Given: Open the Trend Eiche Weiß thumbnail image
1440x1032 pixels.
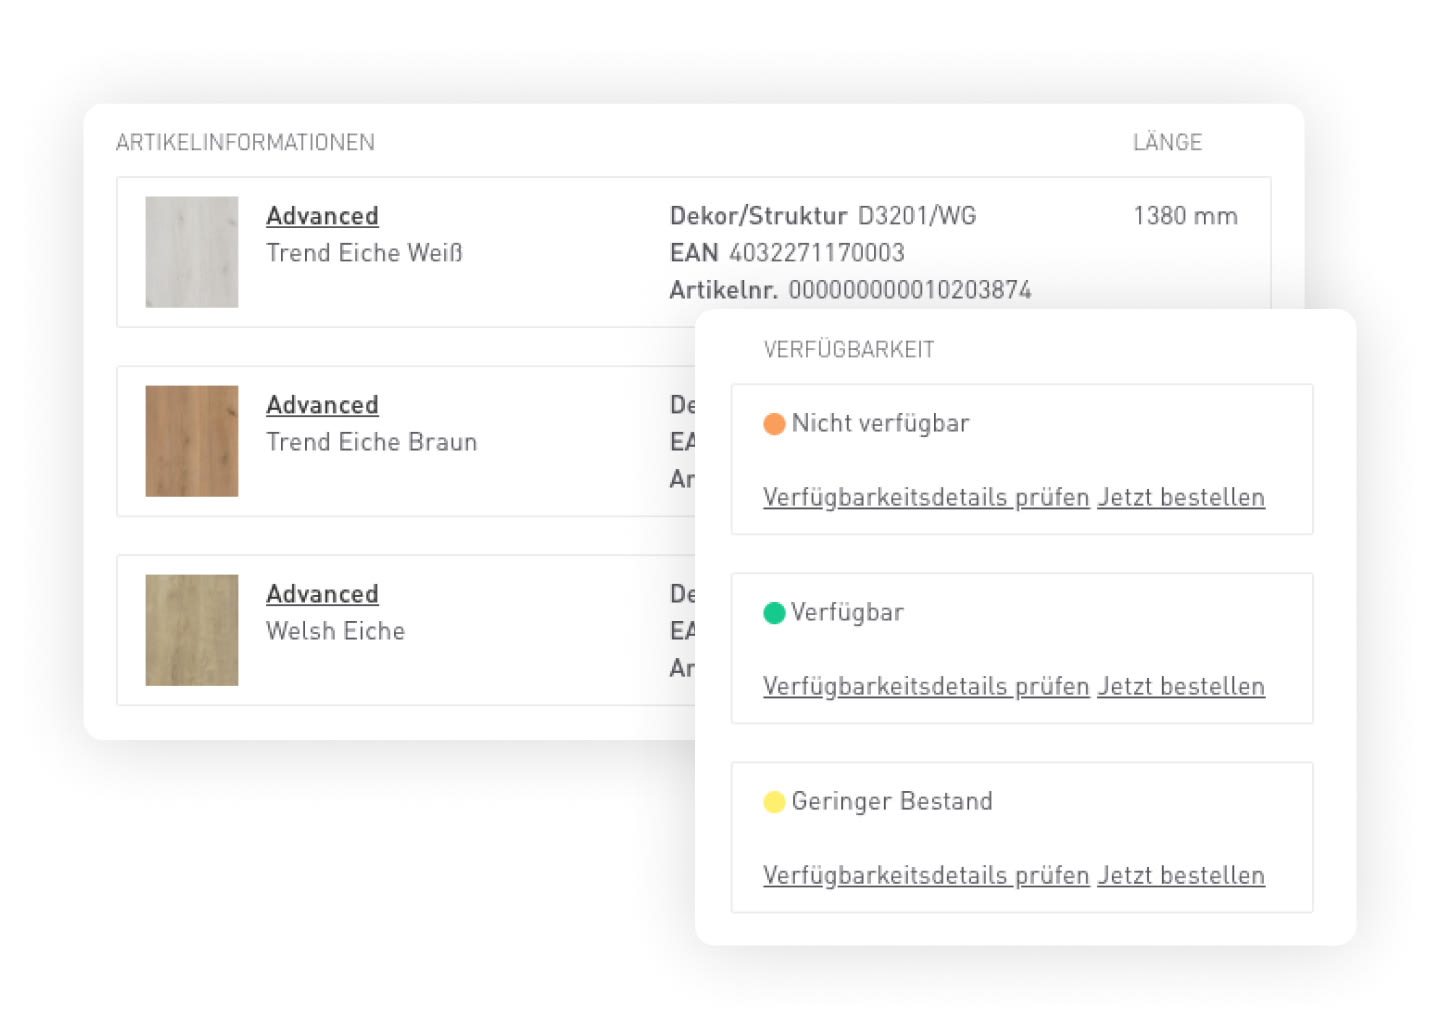Looking at the screenshot, I should point(192,252).
